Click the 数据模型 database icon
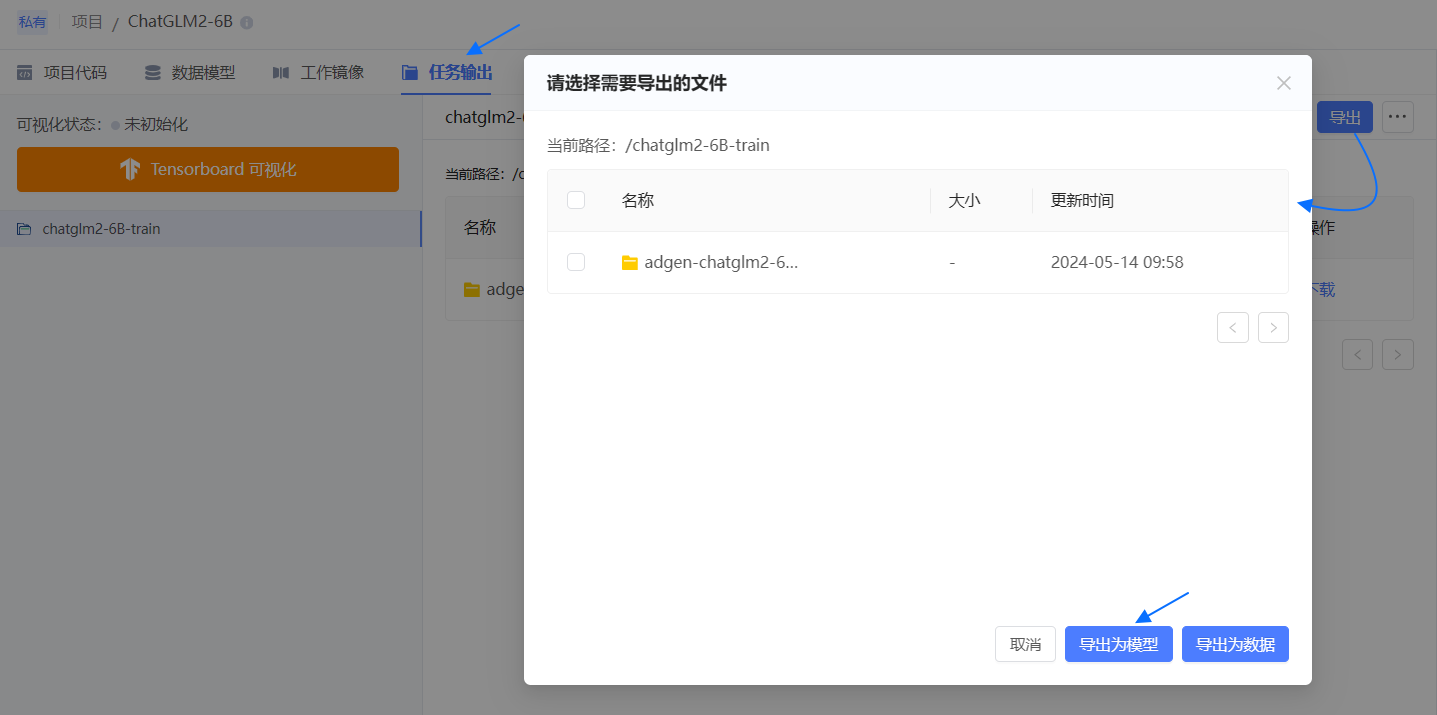The image size is (1437, 715). click(152, 73)
